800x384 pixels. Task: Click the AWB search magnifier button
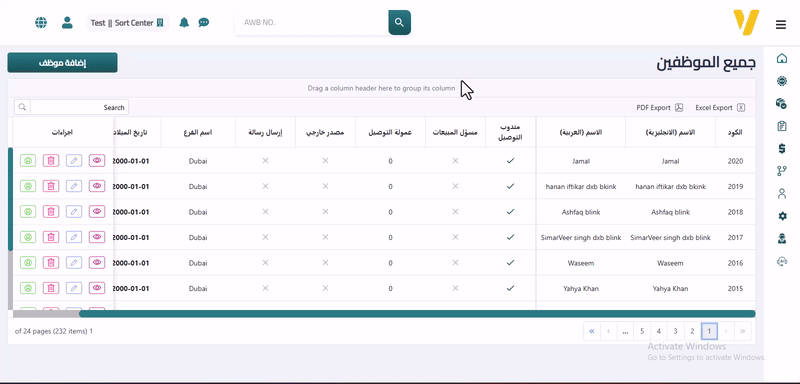(x=399, y=22)
